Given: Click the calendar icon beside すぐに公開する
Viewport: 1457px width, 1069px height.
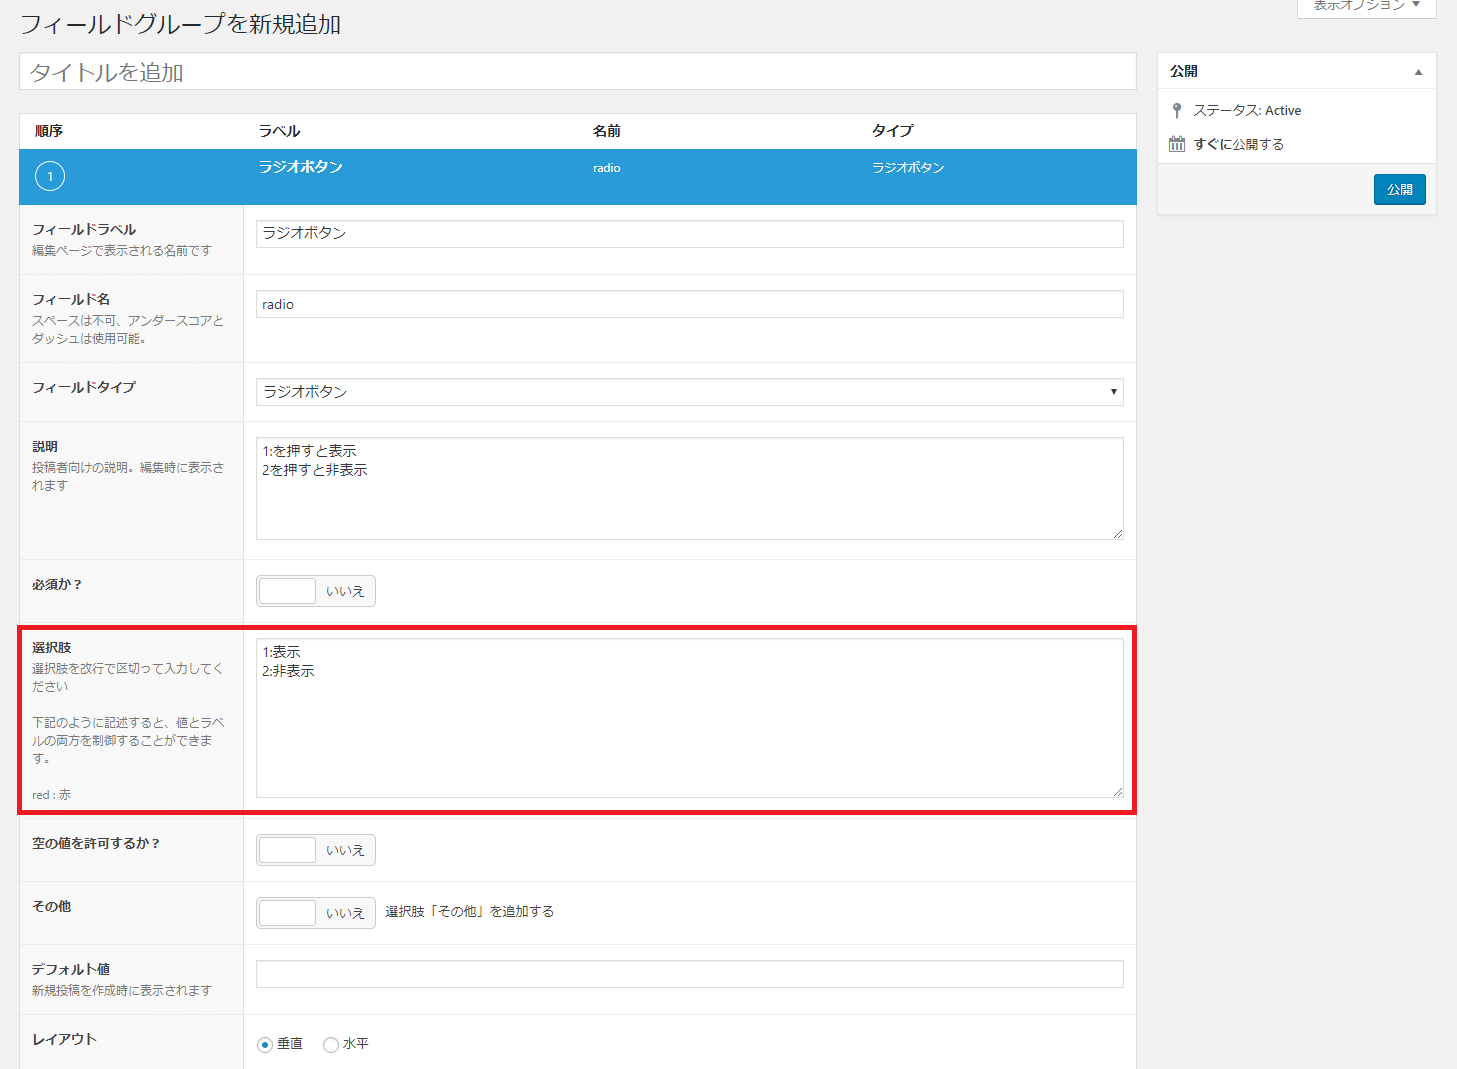Looking at the screenshot, I should pyautogui.click(x=1177, y=144).
